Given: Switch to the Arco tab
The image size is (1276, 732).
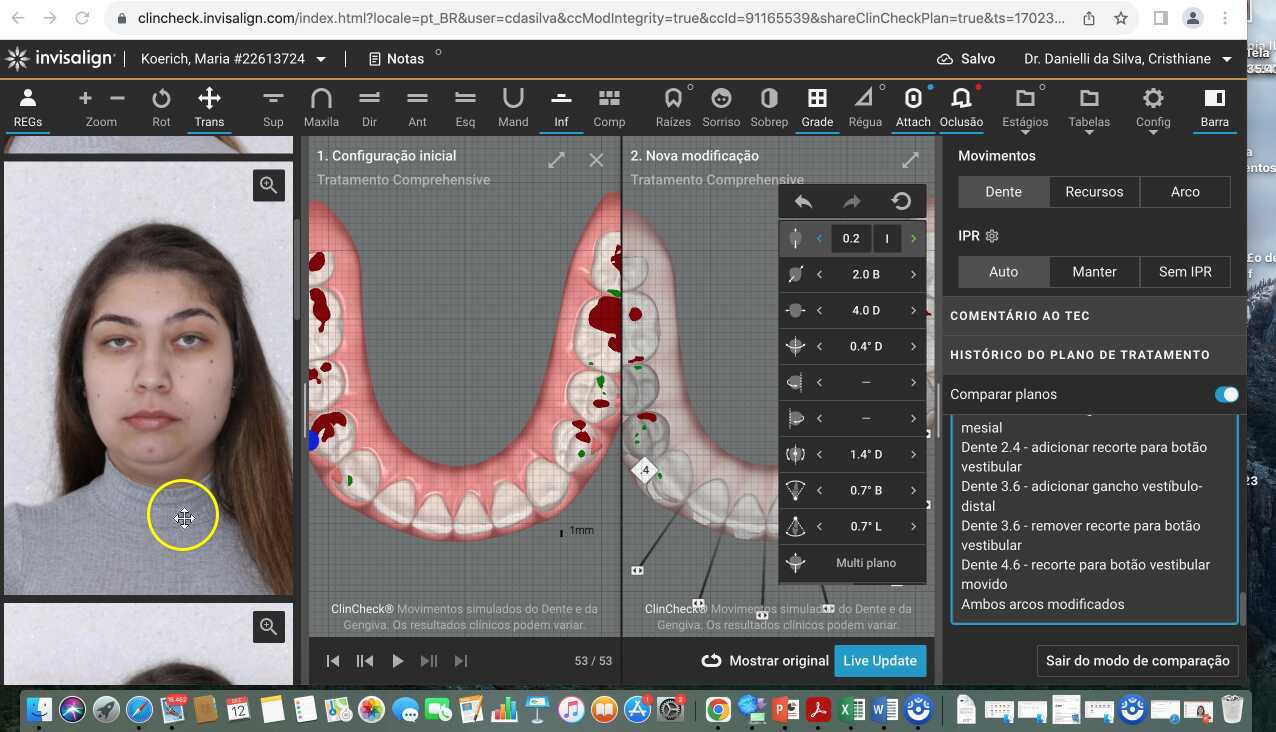Looking at the screenshot, I should click(x=1185, y=192).
